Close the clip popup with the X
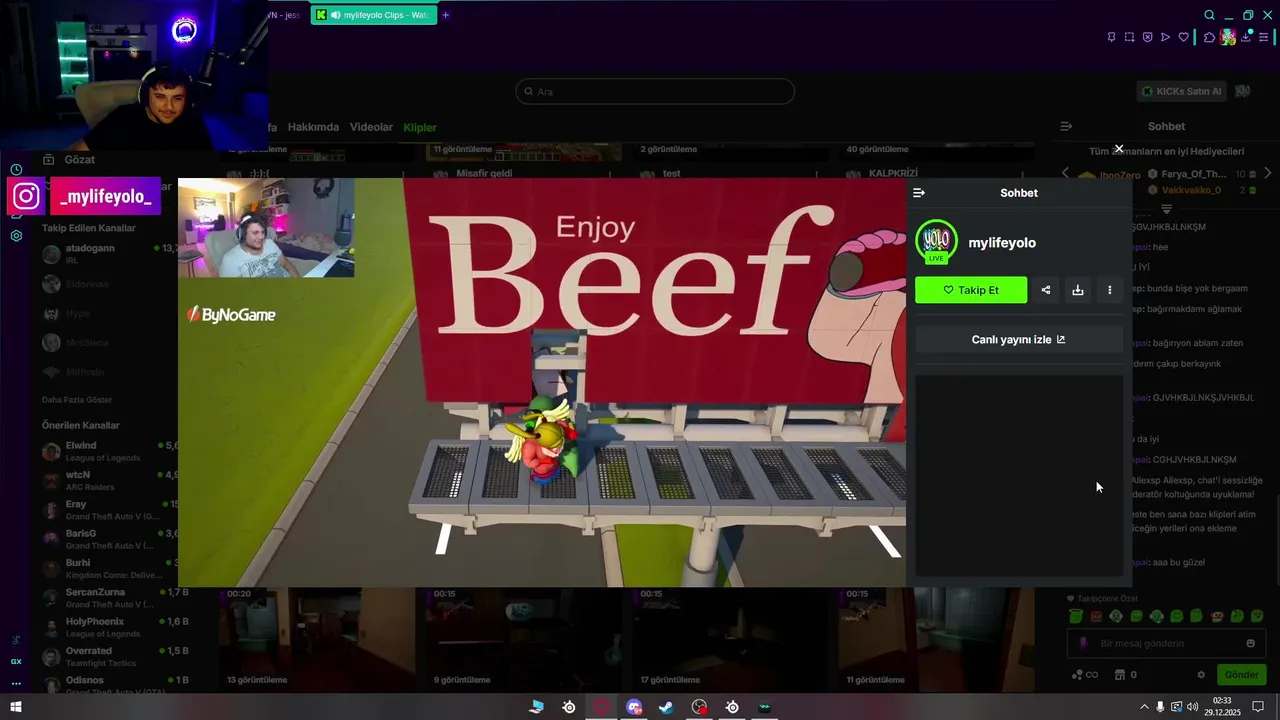 point(1119,149)
